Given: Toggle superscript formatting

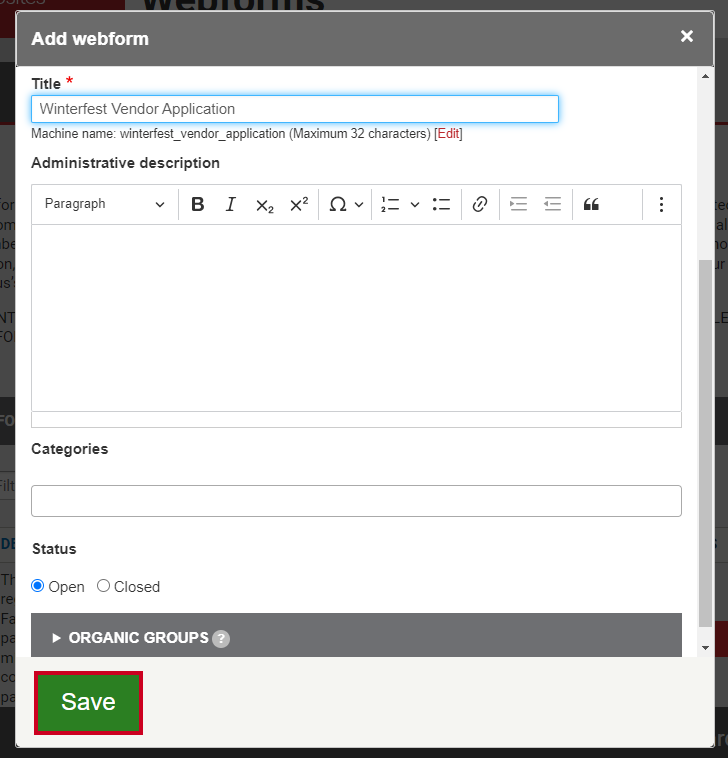Looking at the screenshot, I should [x=299, y=204].
